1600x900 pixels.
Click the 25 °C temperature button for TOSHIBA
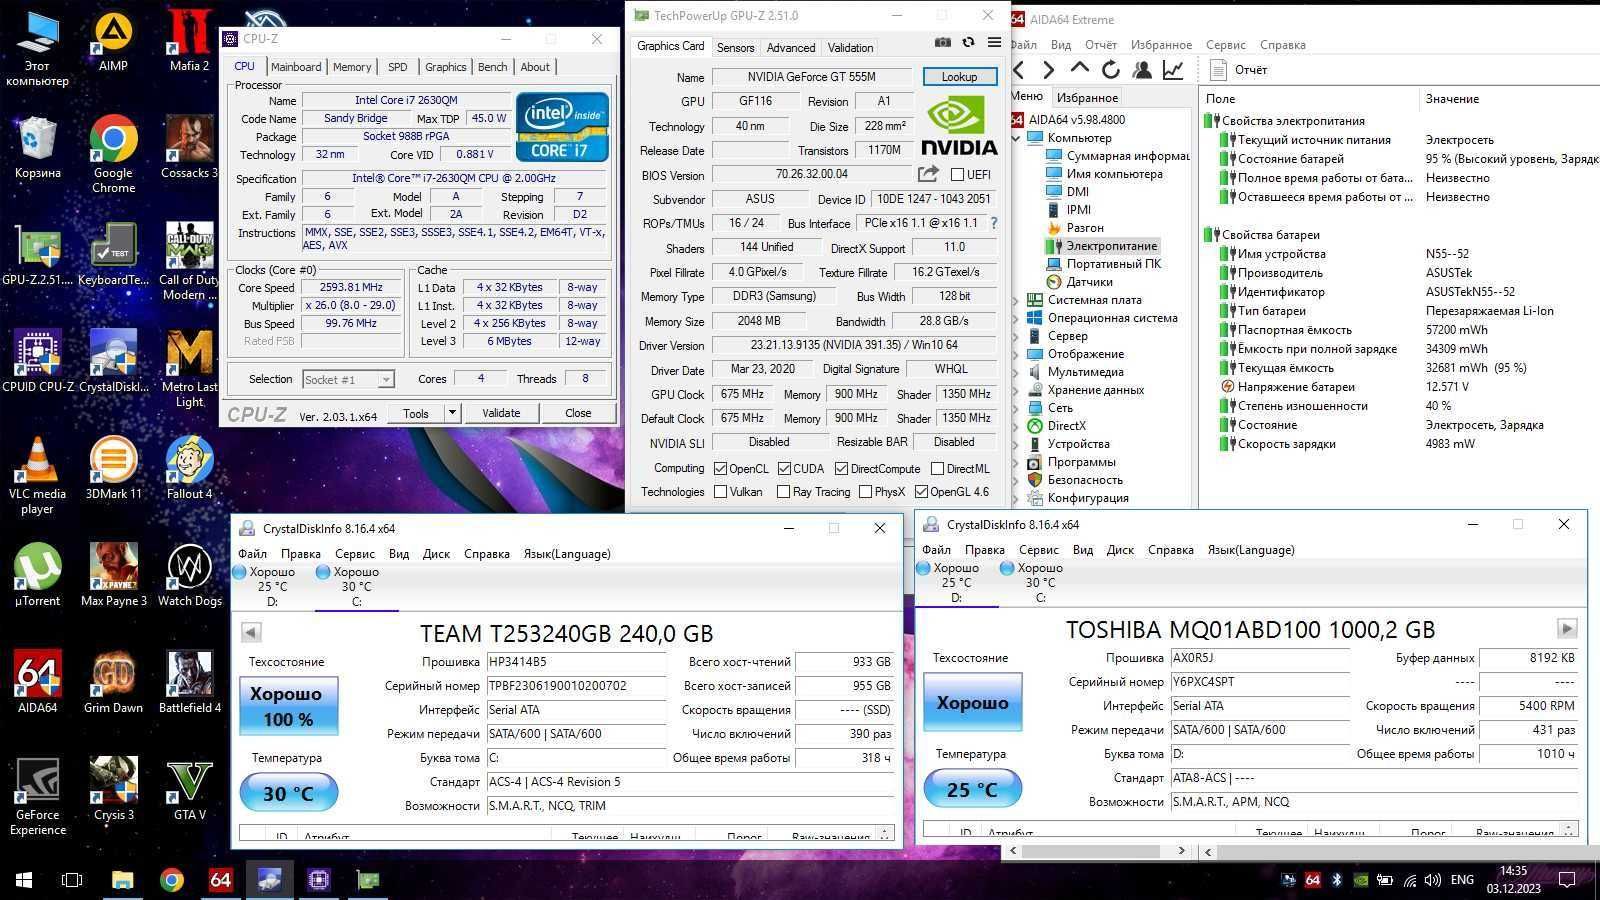[972, 789]
